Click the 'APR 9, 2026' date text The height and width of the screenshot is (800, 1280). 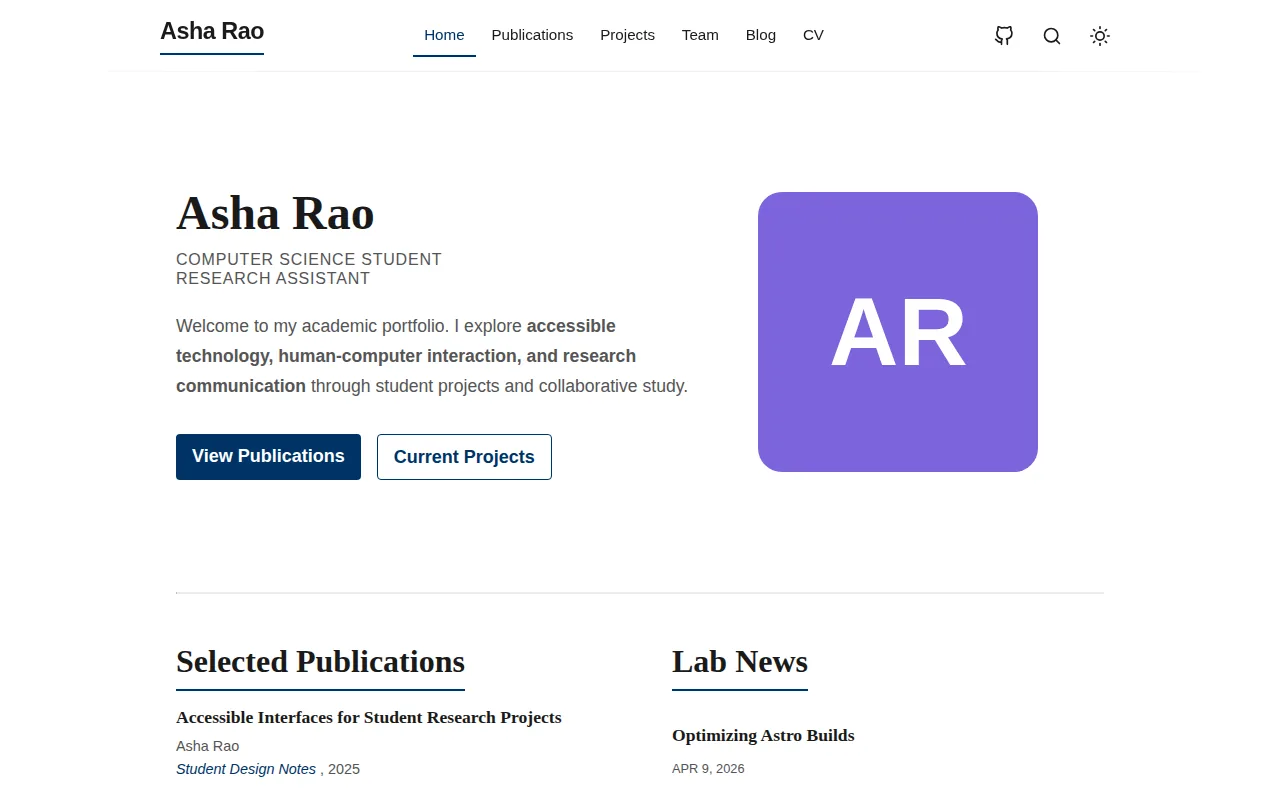tap(708, 769)
